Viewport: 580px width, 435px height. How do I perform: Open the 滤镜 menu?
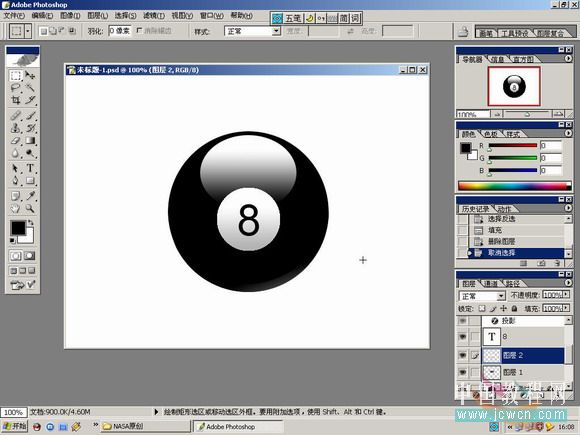click(154, 16)
